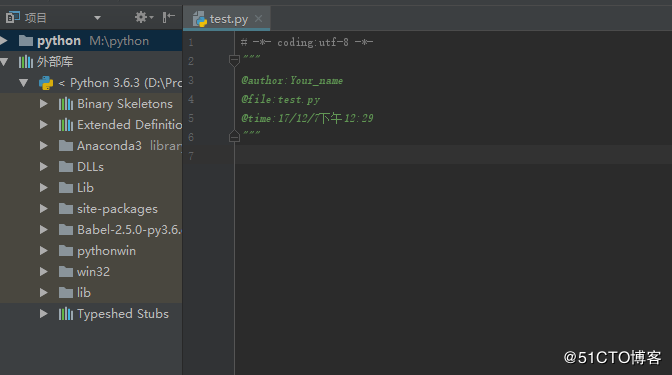Close the test.py tab
672x375 pixels.
pyautogui.click(x=258, y=18)
